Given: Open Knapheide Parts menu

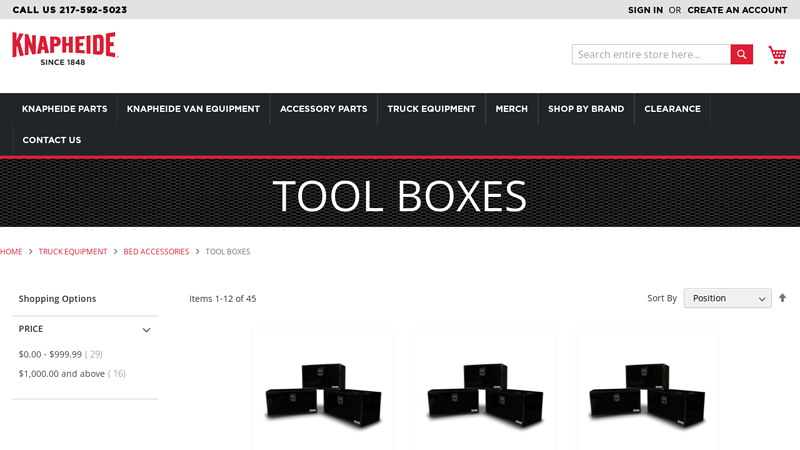Looking at the screenshot, I should [64, 109].
